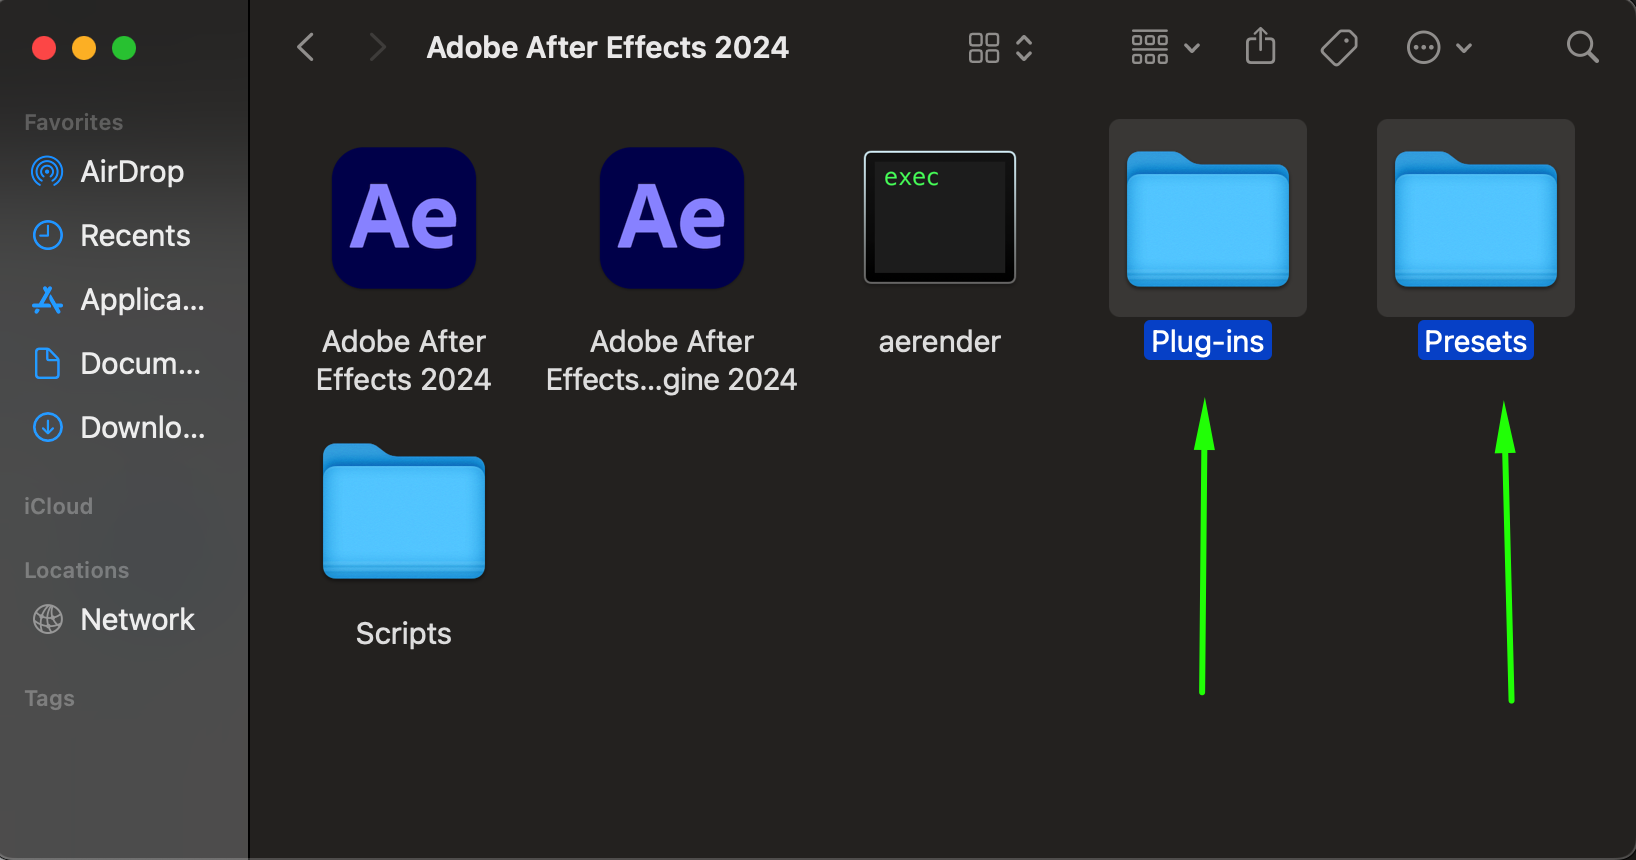Select the Scripts folder
Viewport: 1636px width, 860px height.
404,512
